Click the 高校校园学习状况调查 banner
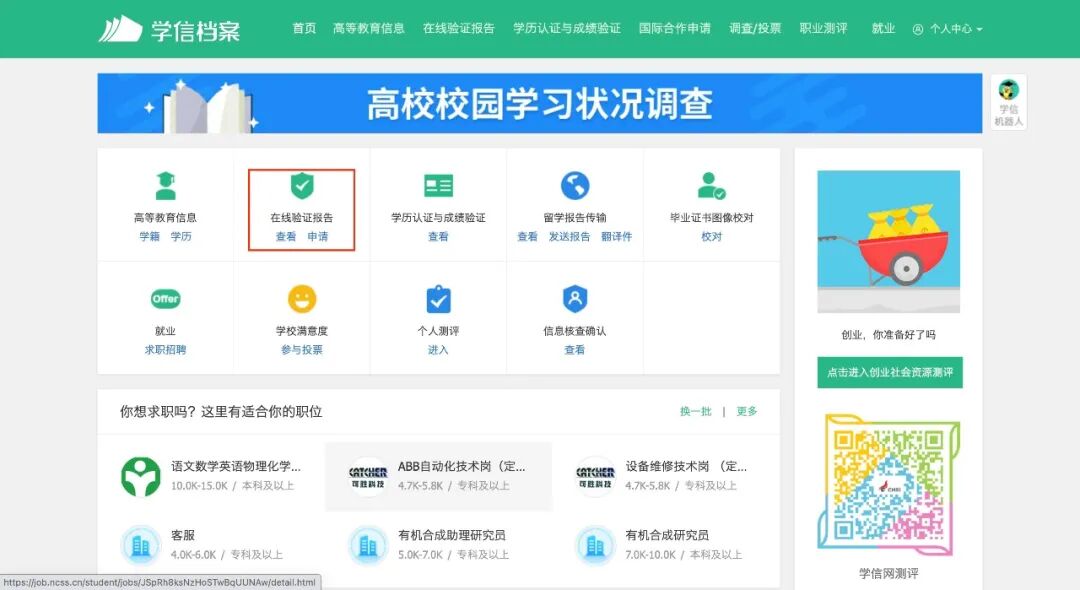 (x=540, y=103)
